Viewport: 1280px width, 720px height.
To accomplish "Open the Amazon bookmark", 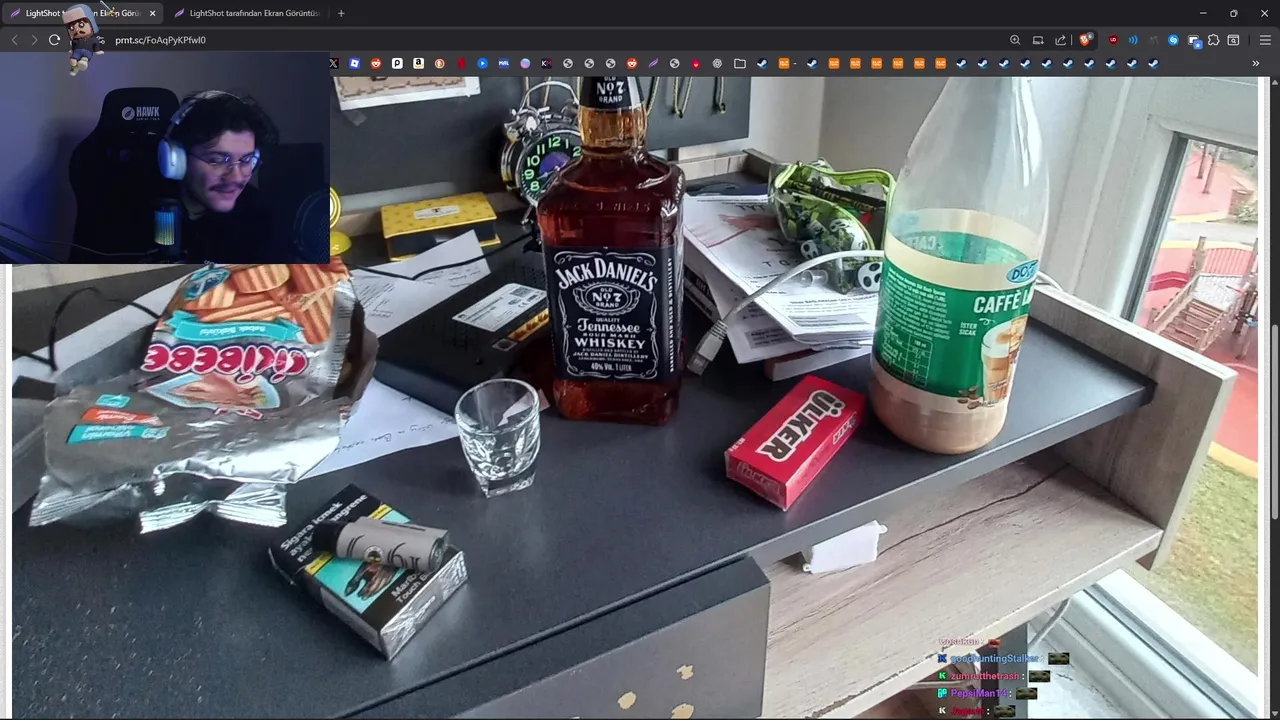I will 418,63.
